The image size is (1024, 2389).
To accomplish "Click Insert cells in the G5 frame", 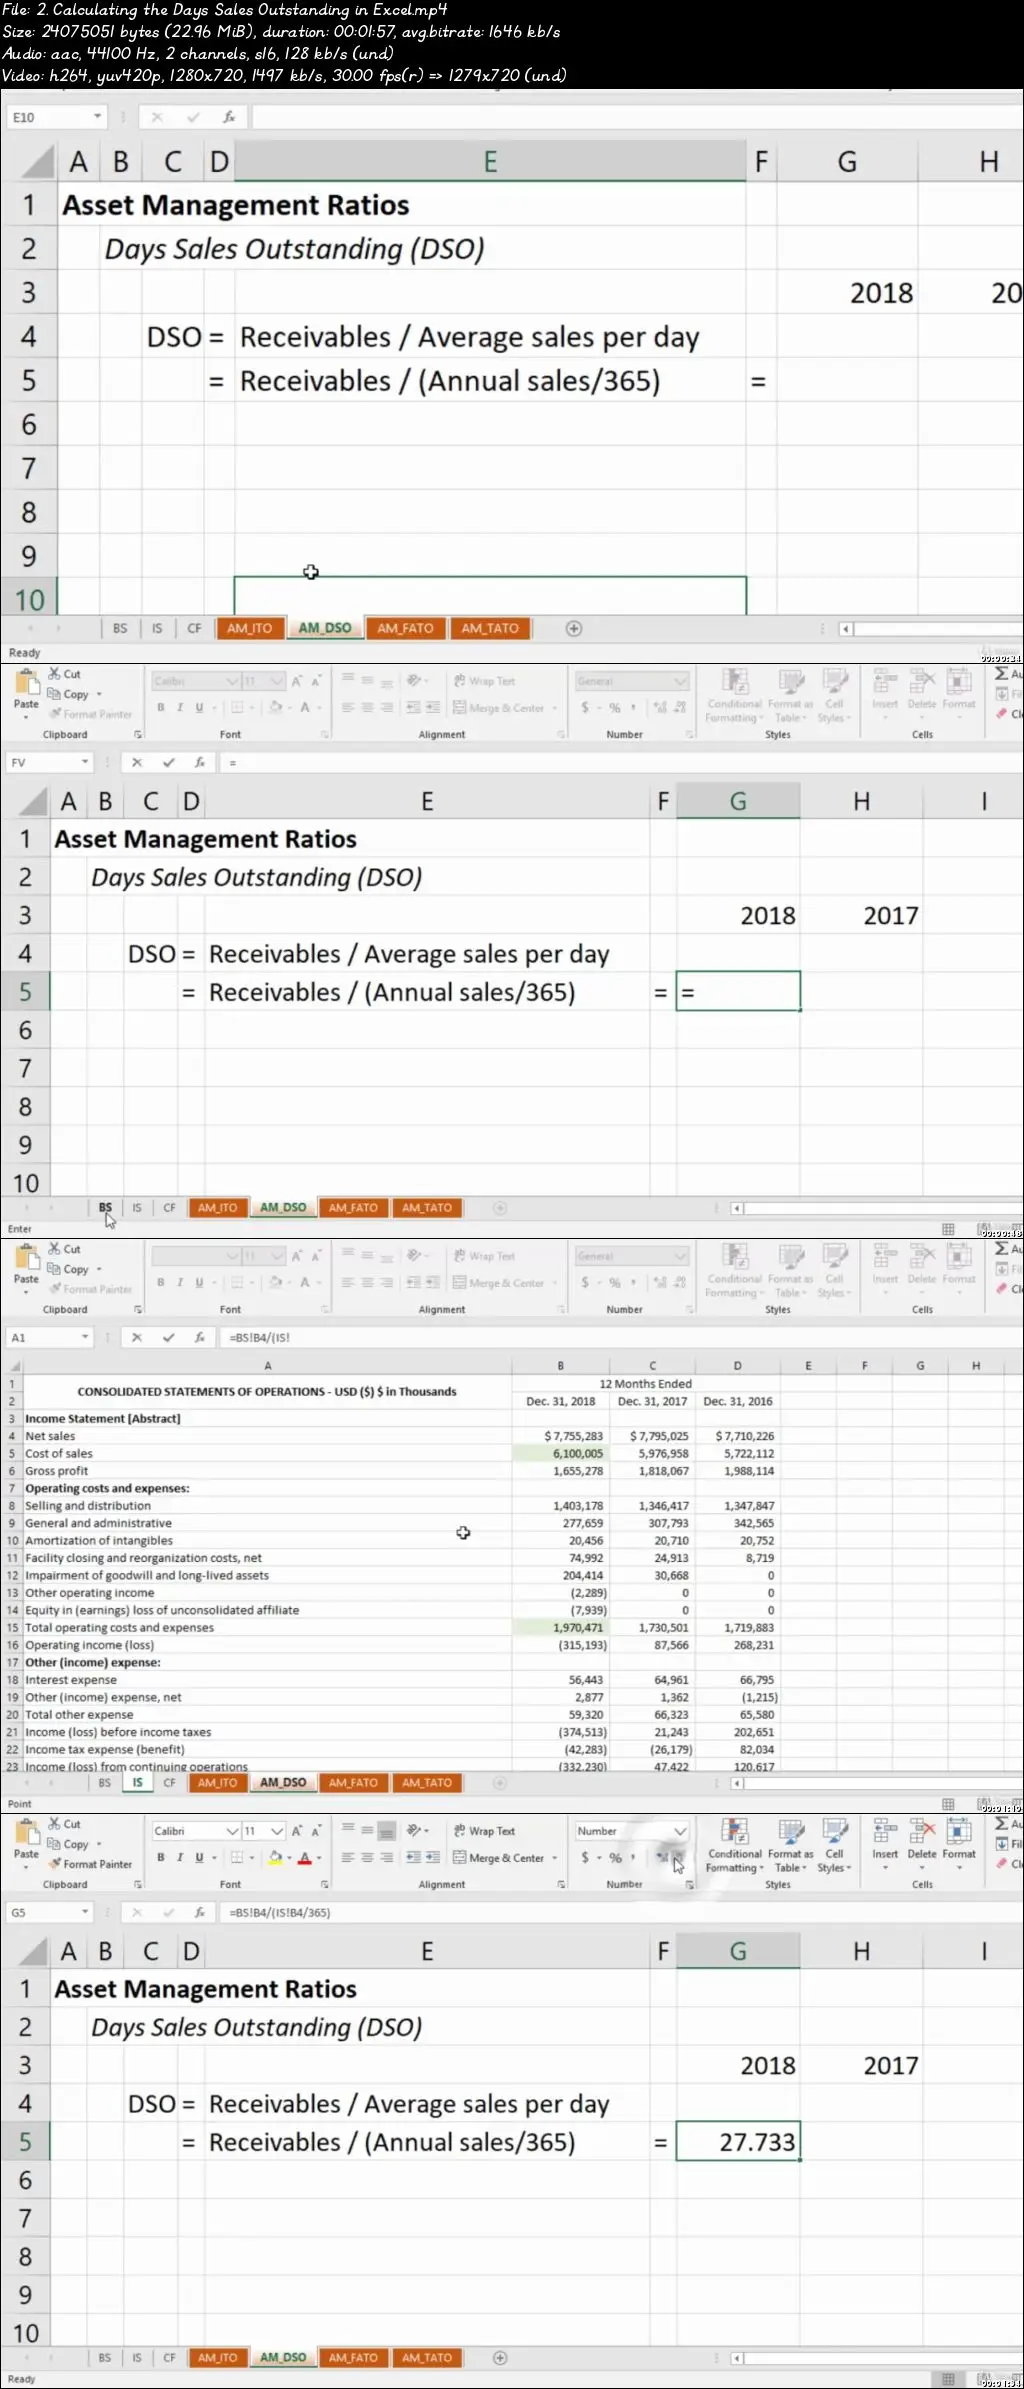I will click(x=885, y=1843).
